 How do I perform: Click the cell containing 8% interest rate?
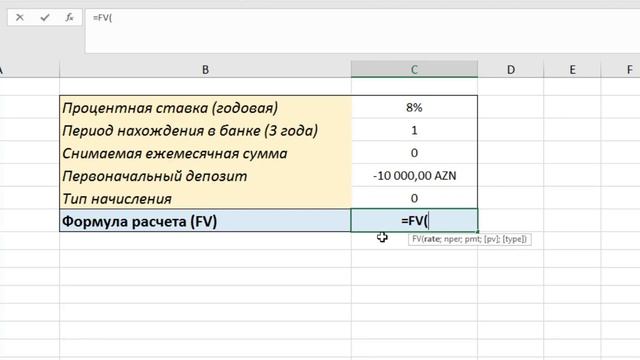pyautogui.click(x=414, y=107)
